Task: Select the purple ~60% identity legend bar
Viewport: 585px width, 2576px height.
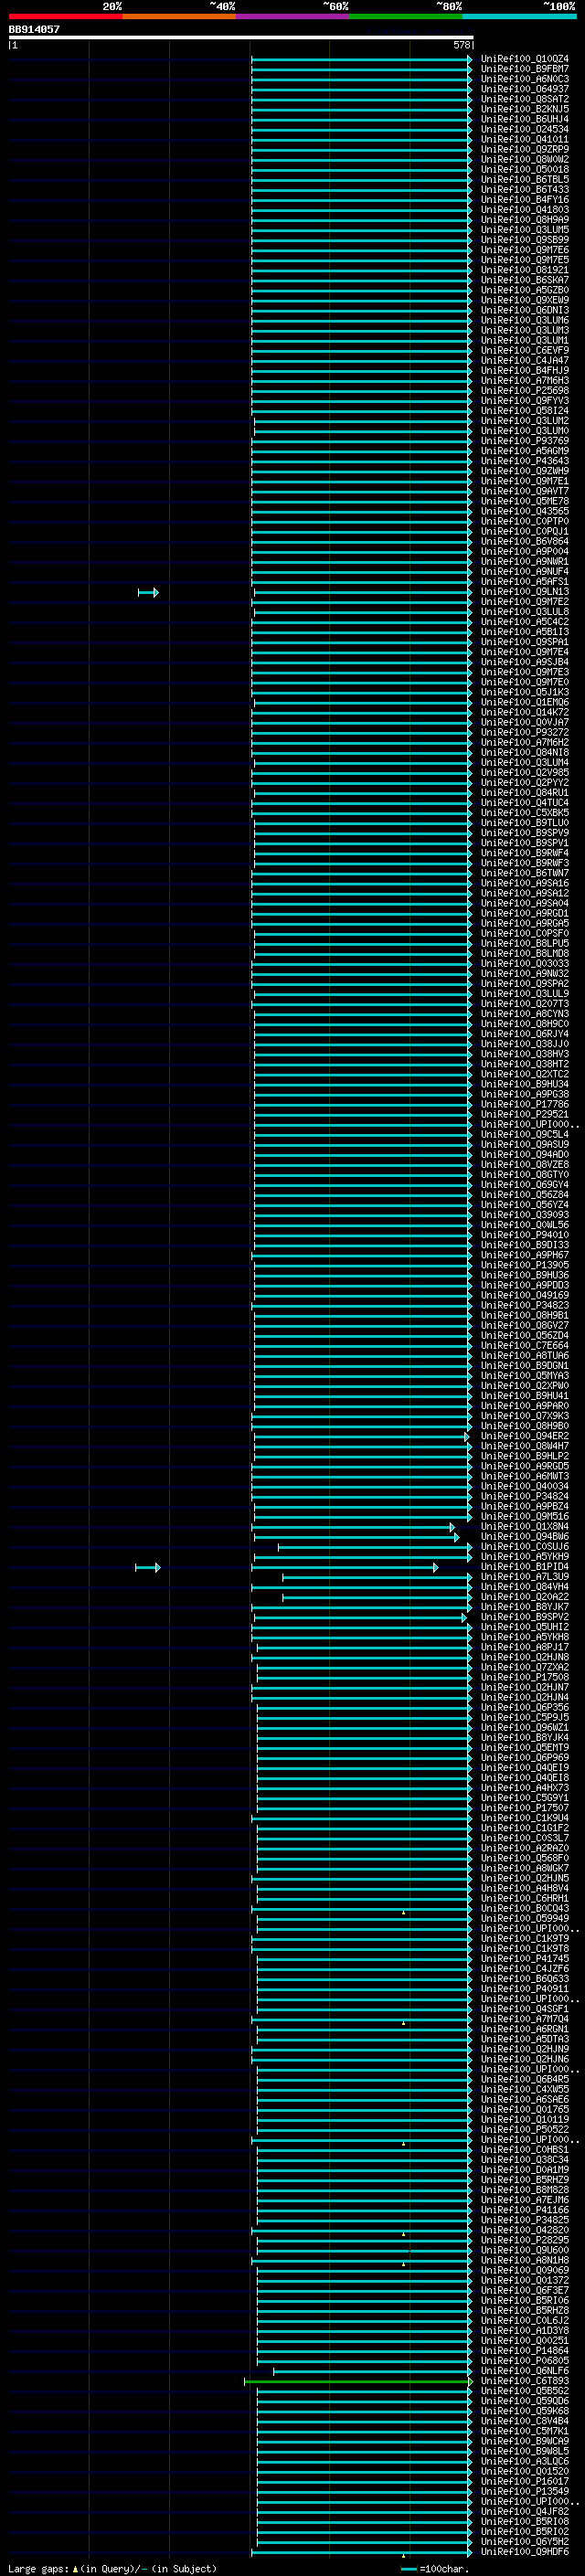Action: pos(293,16)
